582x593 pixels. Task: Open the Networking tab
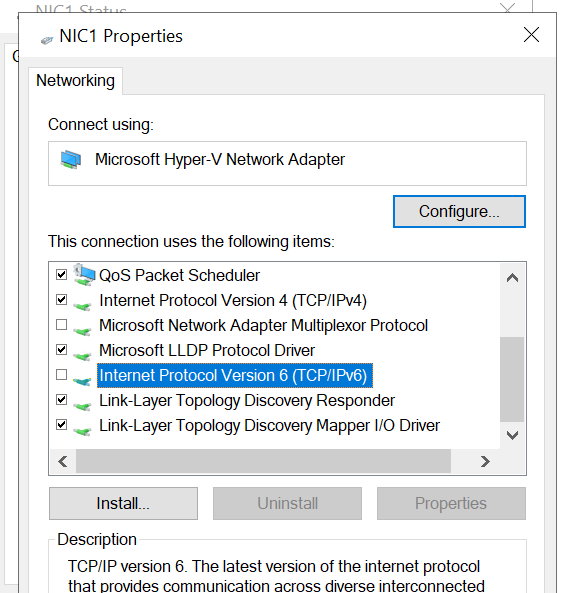pyautogui.click(x=75, y=81)
